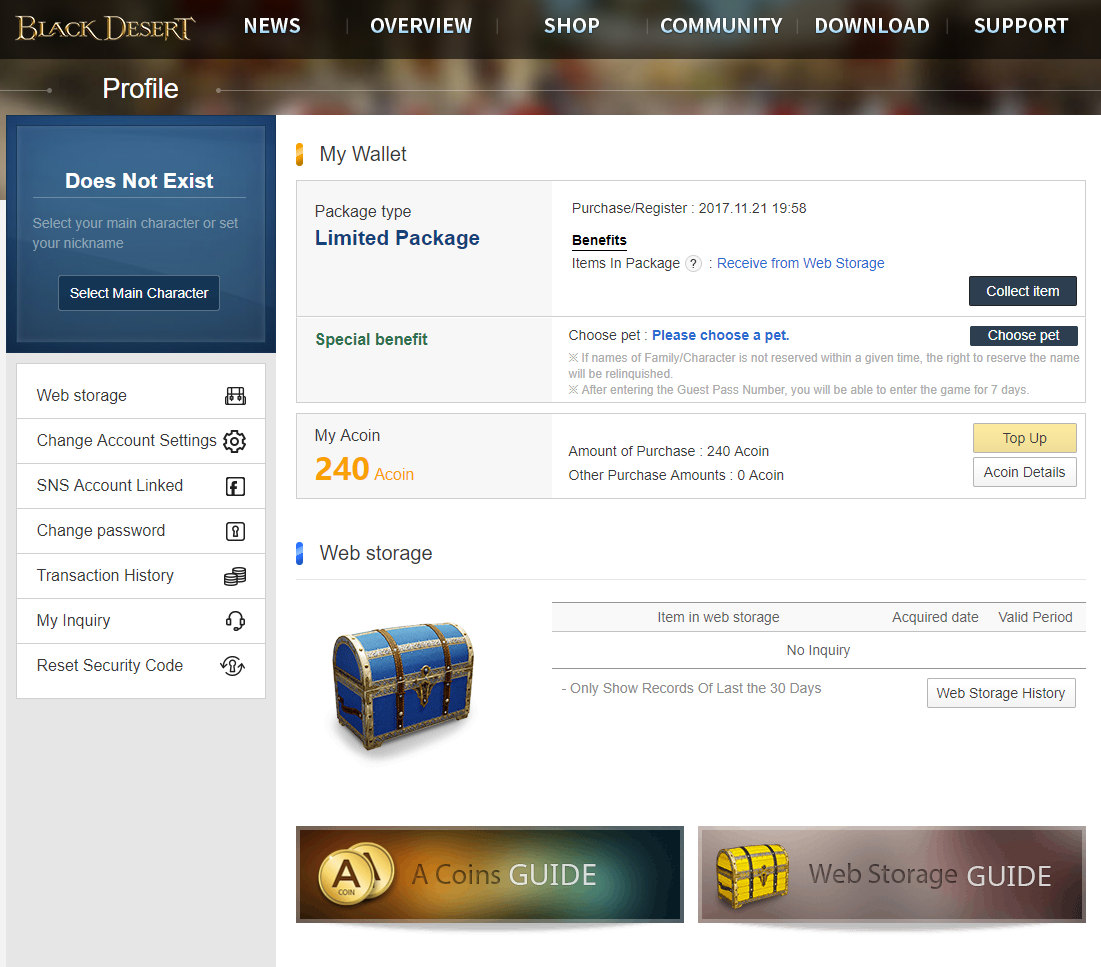Viewport: 1101px width, 967px height.
Task: Click the 'Benefits' heading
Action: pos(599,240)
